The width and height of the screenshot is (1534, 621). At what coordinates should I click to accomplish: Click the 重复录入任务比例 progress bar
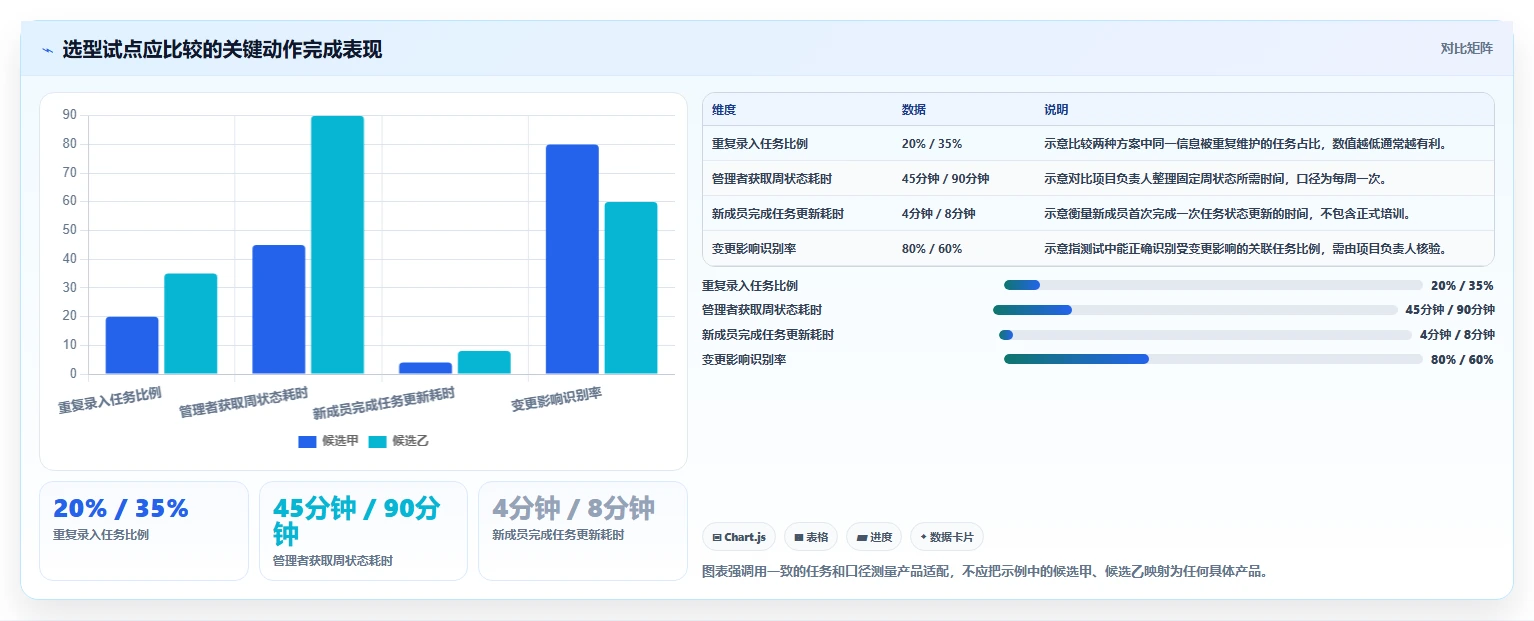coord(1213,286)
